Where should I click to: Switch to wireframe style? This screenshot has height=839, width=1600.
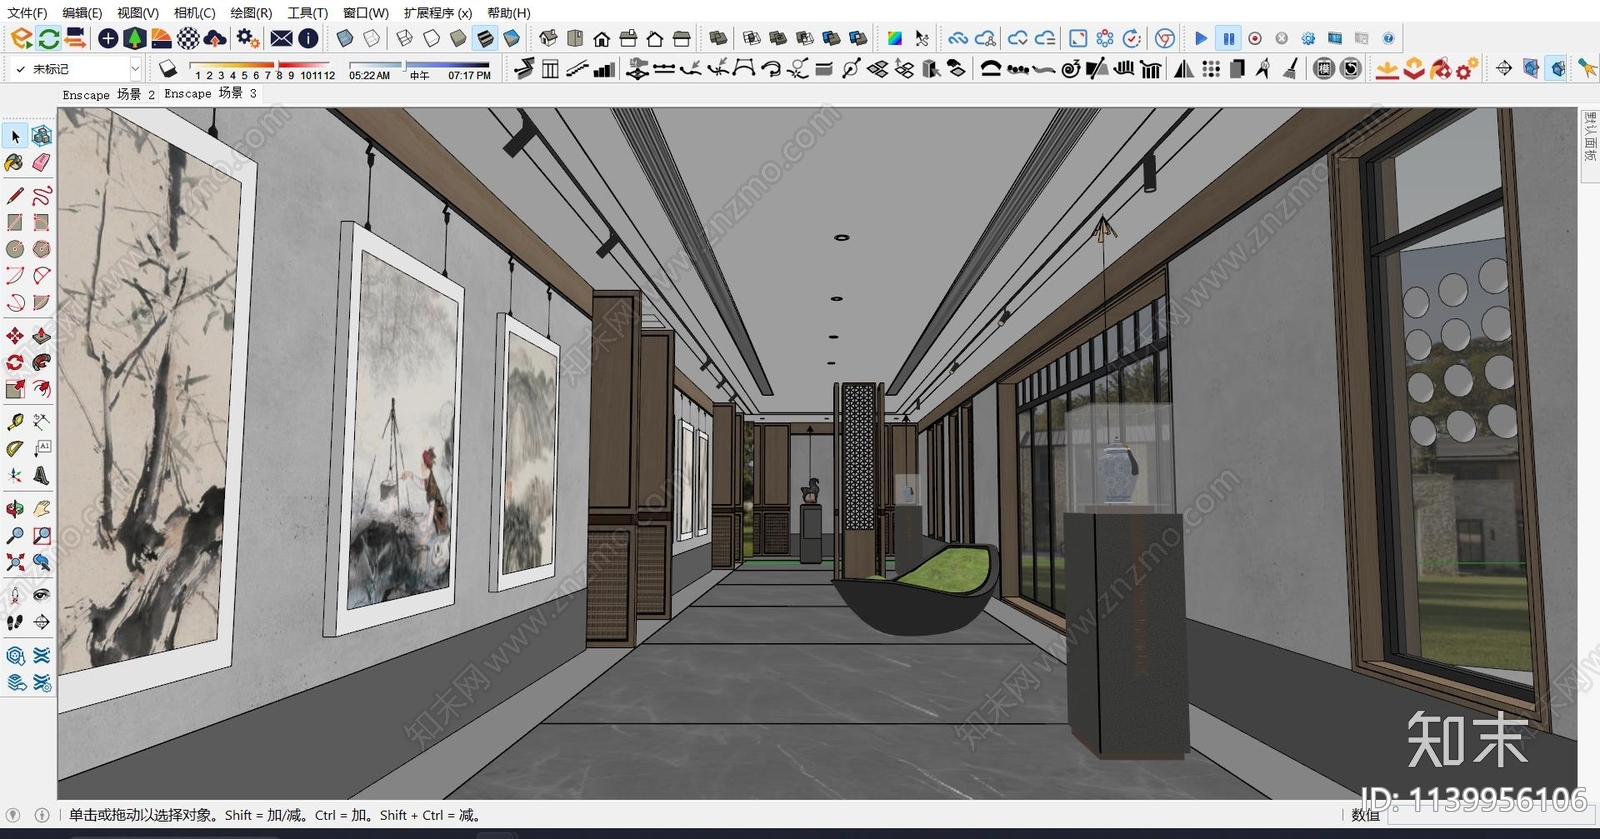pos(404,38)
